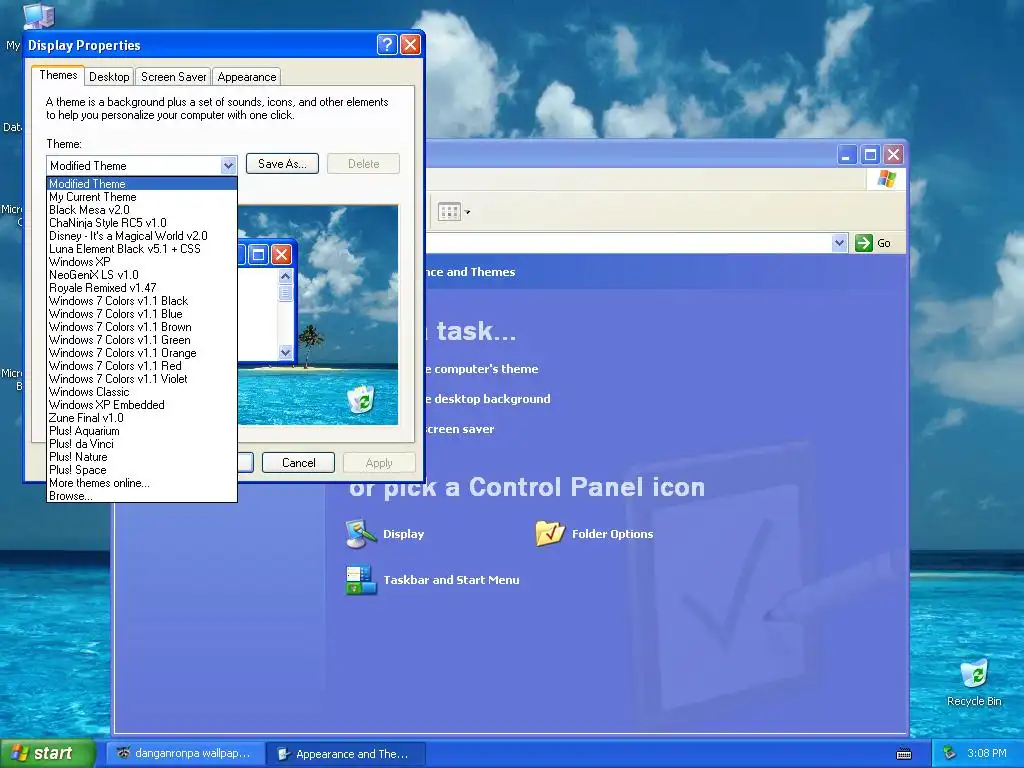Image resolution: width=1024 pixels, height=768 pixels.
Task: Click Cancel in Display Properties
Action: (x=298, y=462)
